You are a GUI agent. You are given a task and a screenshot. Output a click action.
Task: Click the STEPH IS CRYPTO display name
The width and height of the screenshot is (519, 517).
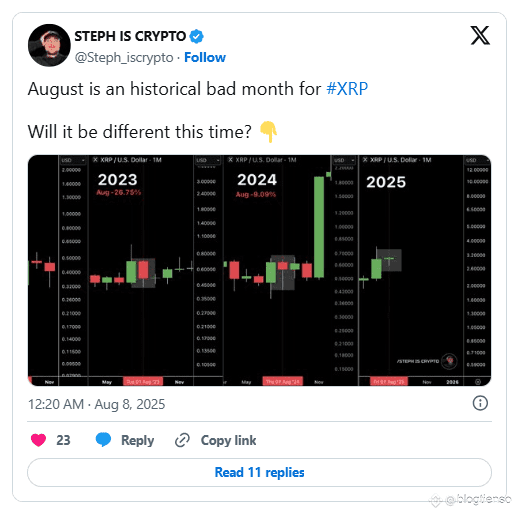tap(130, 36)
